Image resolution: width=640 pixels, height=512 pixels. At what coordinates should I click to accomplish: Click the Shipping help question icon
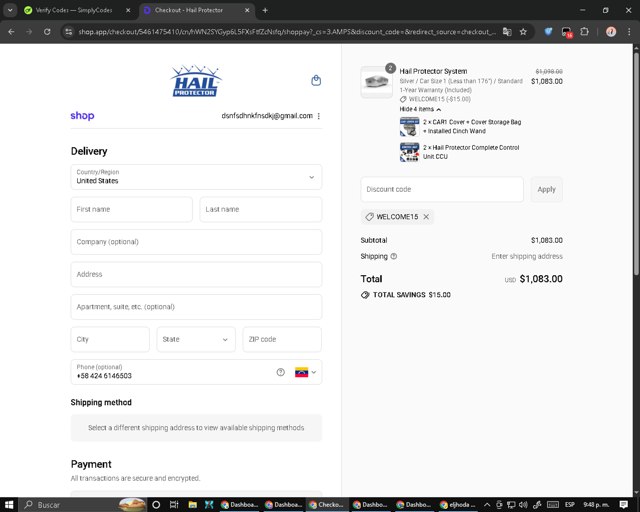[x=393, y=256]
